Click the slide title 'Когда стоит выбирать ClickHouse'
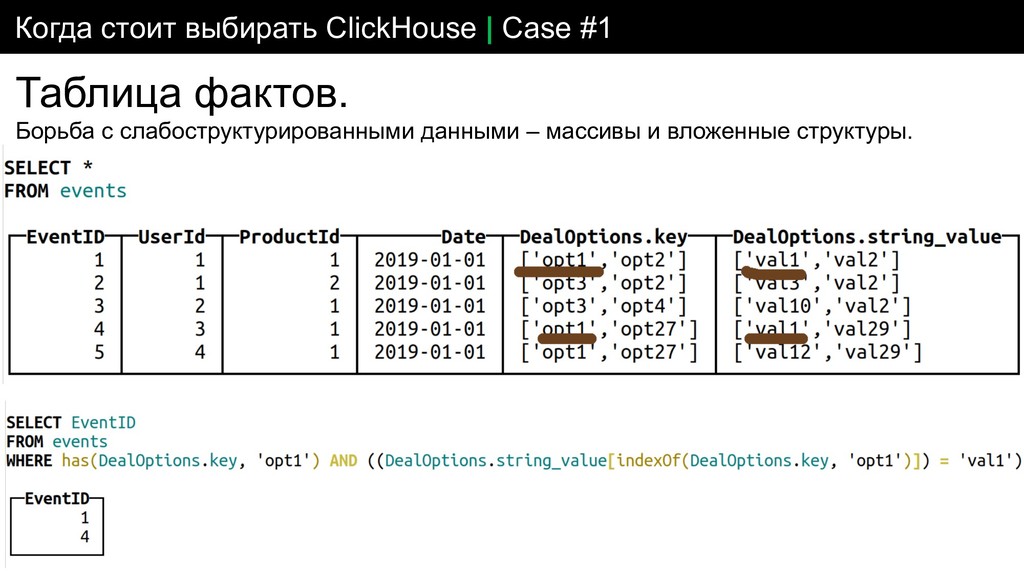The width and height of the screenshot is (1024, 576). pyautogui.click(x=246, y=28)
